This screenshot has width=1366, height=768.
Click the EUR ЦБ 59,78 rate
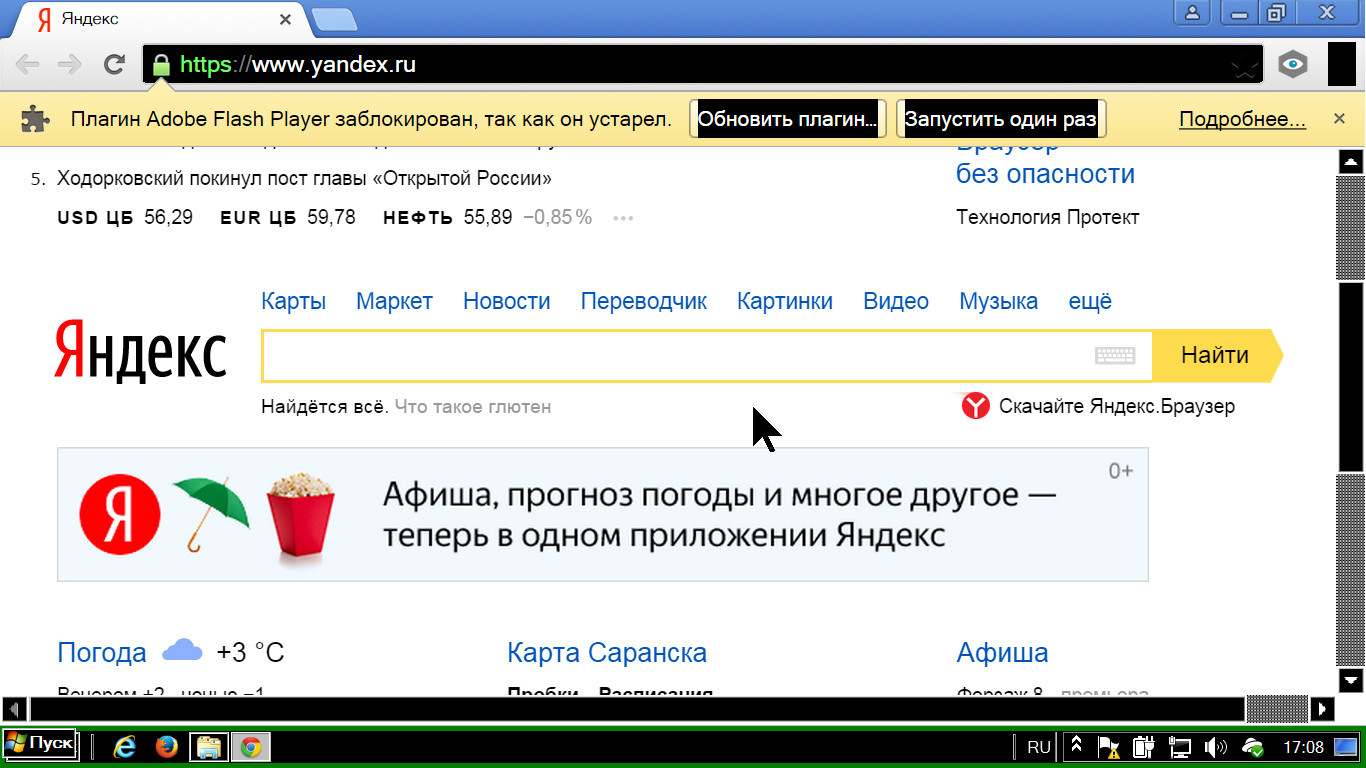tap(288, 217)
